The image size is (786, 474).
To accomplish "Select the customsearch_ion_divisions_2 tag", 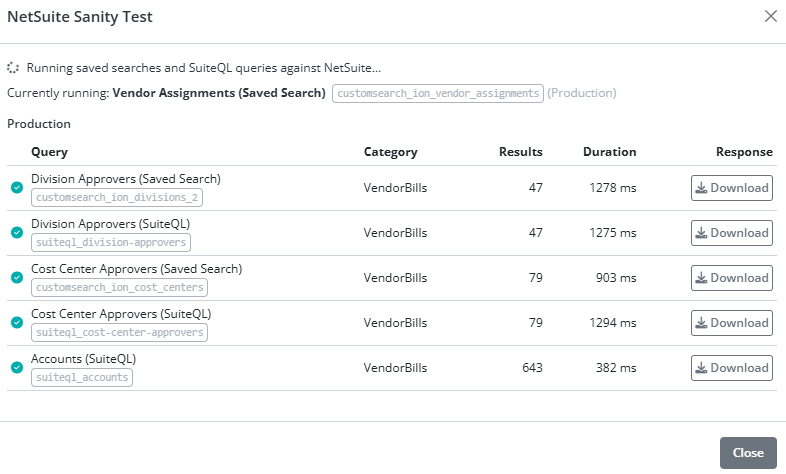I will click(x=117, y=197).
